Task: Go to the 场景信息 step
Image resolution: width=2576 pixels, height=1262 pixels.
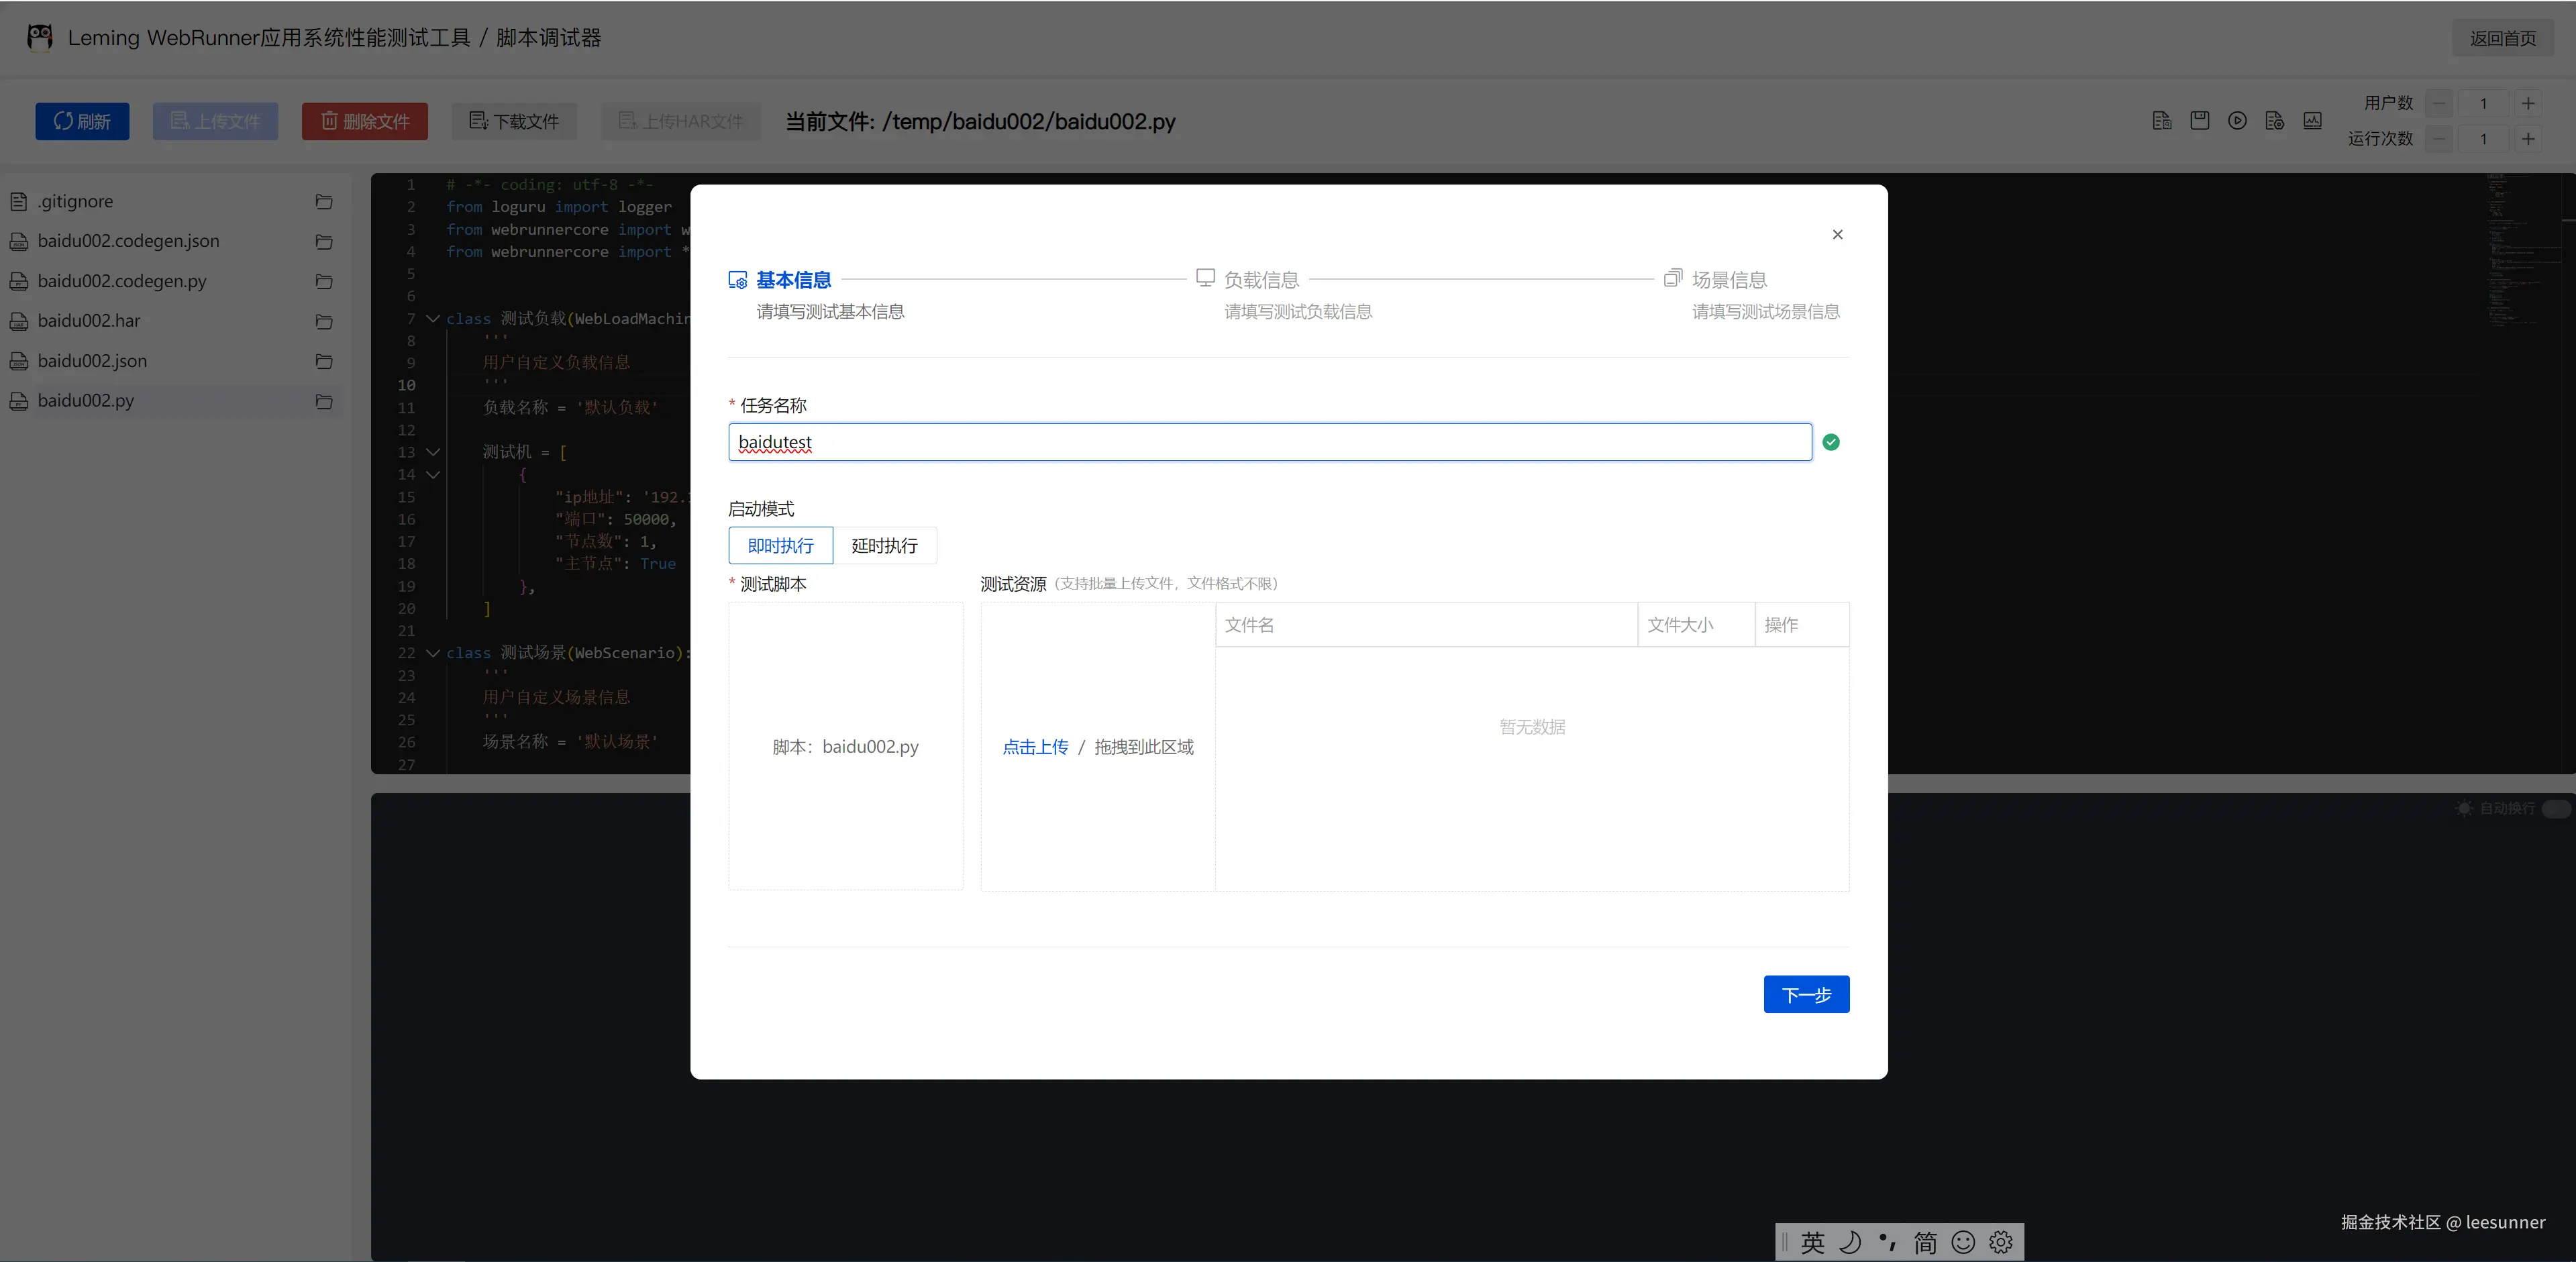Action: click(1728, 280)
